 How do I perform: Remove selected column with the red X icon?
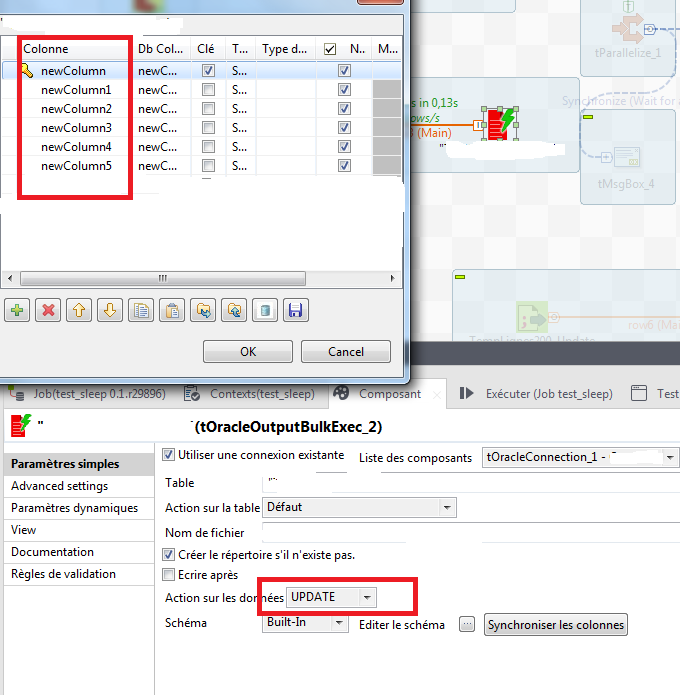(x=48, y=310)
